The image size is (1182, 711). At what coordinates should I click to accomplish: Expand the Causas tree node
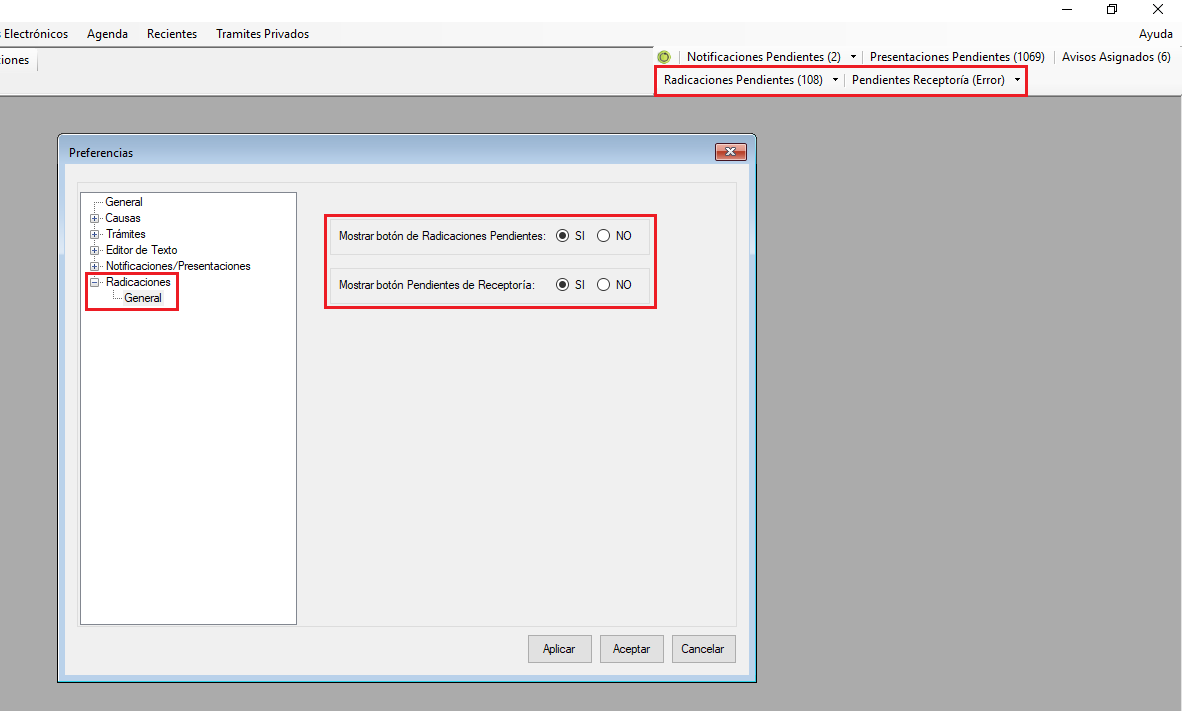pyautogui.click(x=95, y=218)
